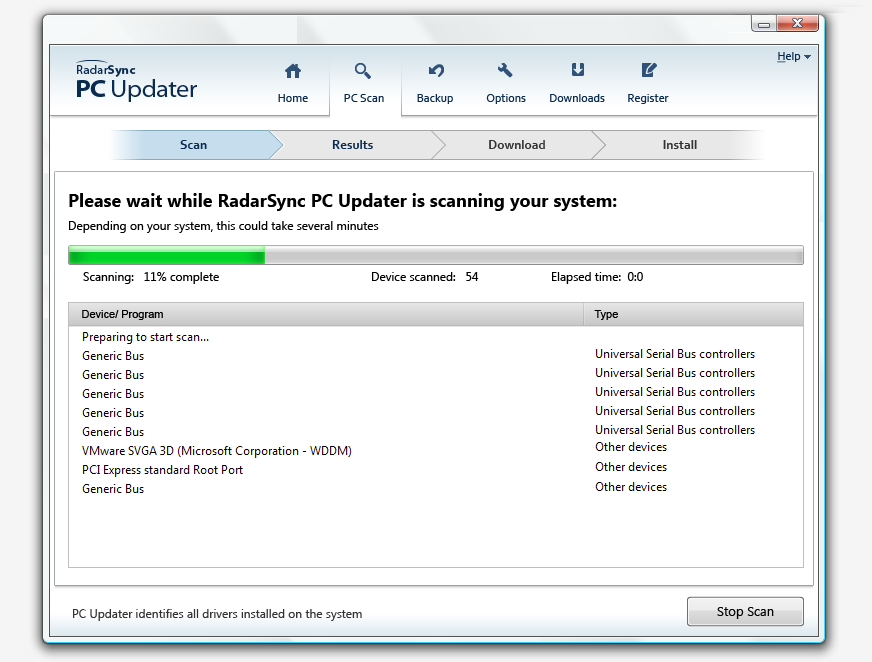Click the Scan step tab
The width and height of the screenshot is (872, 662).
point(193,145)
